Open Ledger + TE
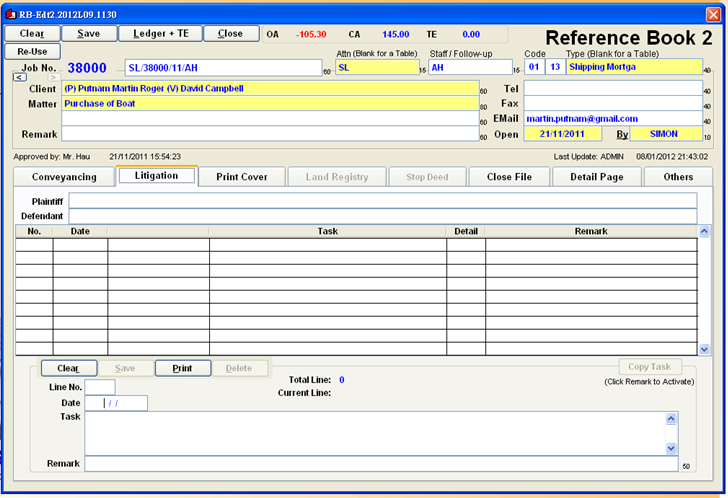728x498 pixels. 161,33
